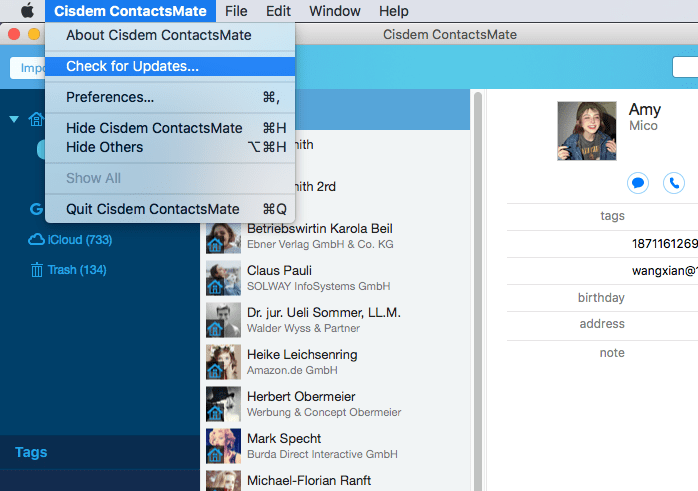Click the phone number 1871161269
The height and width of the screenshot is (491, 698).
(x=665, y=243)
